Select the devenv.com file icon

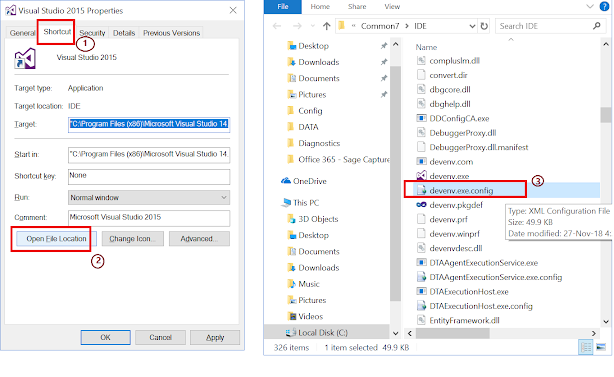click(421, 162)
